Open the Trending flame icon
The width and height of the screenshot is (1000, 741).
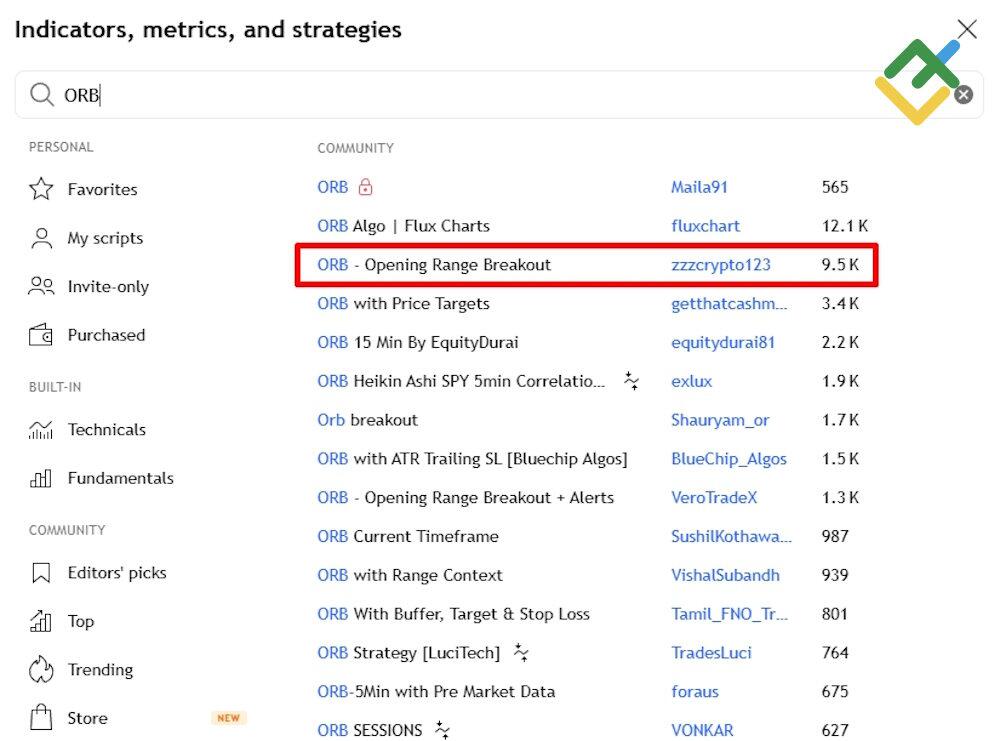(41, 670)
